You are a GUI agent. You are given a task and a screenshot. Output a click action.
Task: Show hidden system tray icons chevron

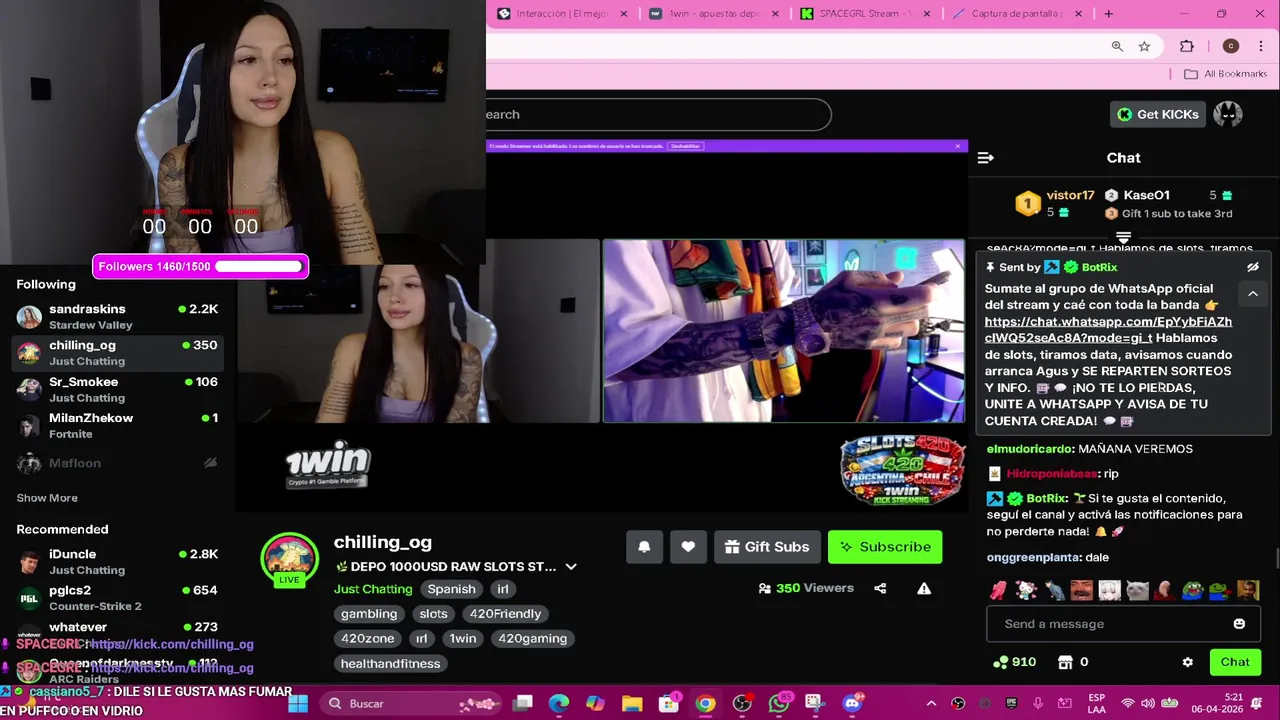click(x=931, y=703)
